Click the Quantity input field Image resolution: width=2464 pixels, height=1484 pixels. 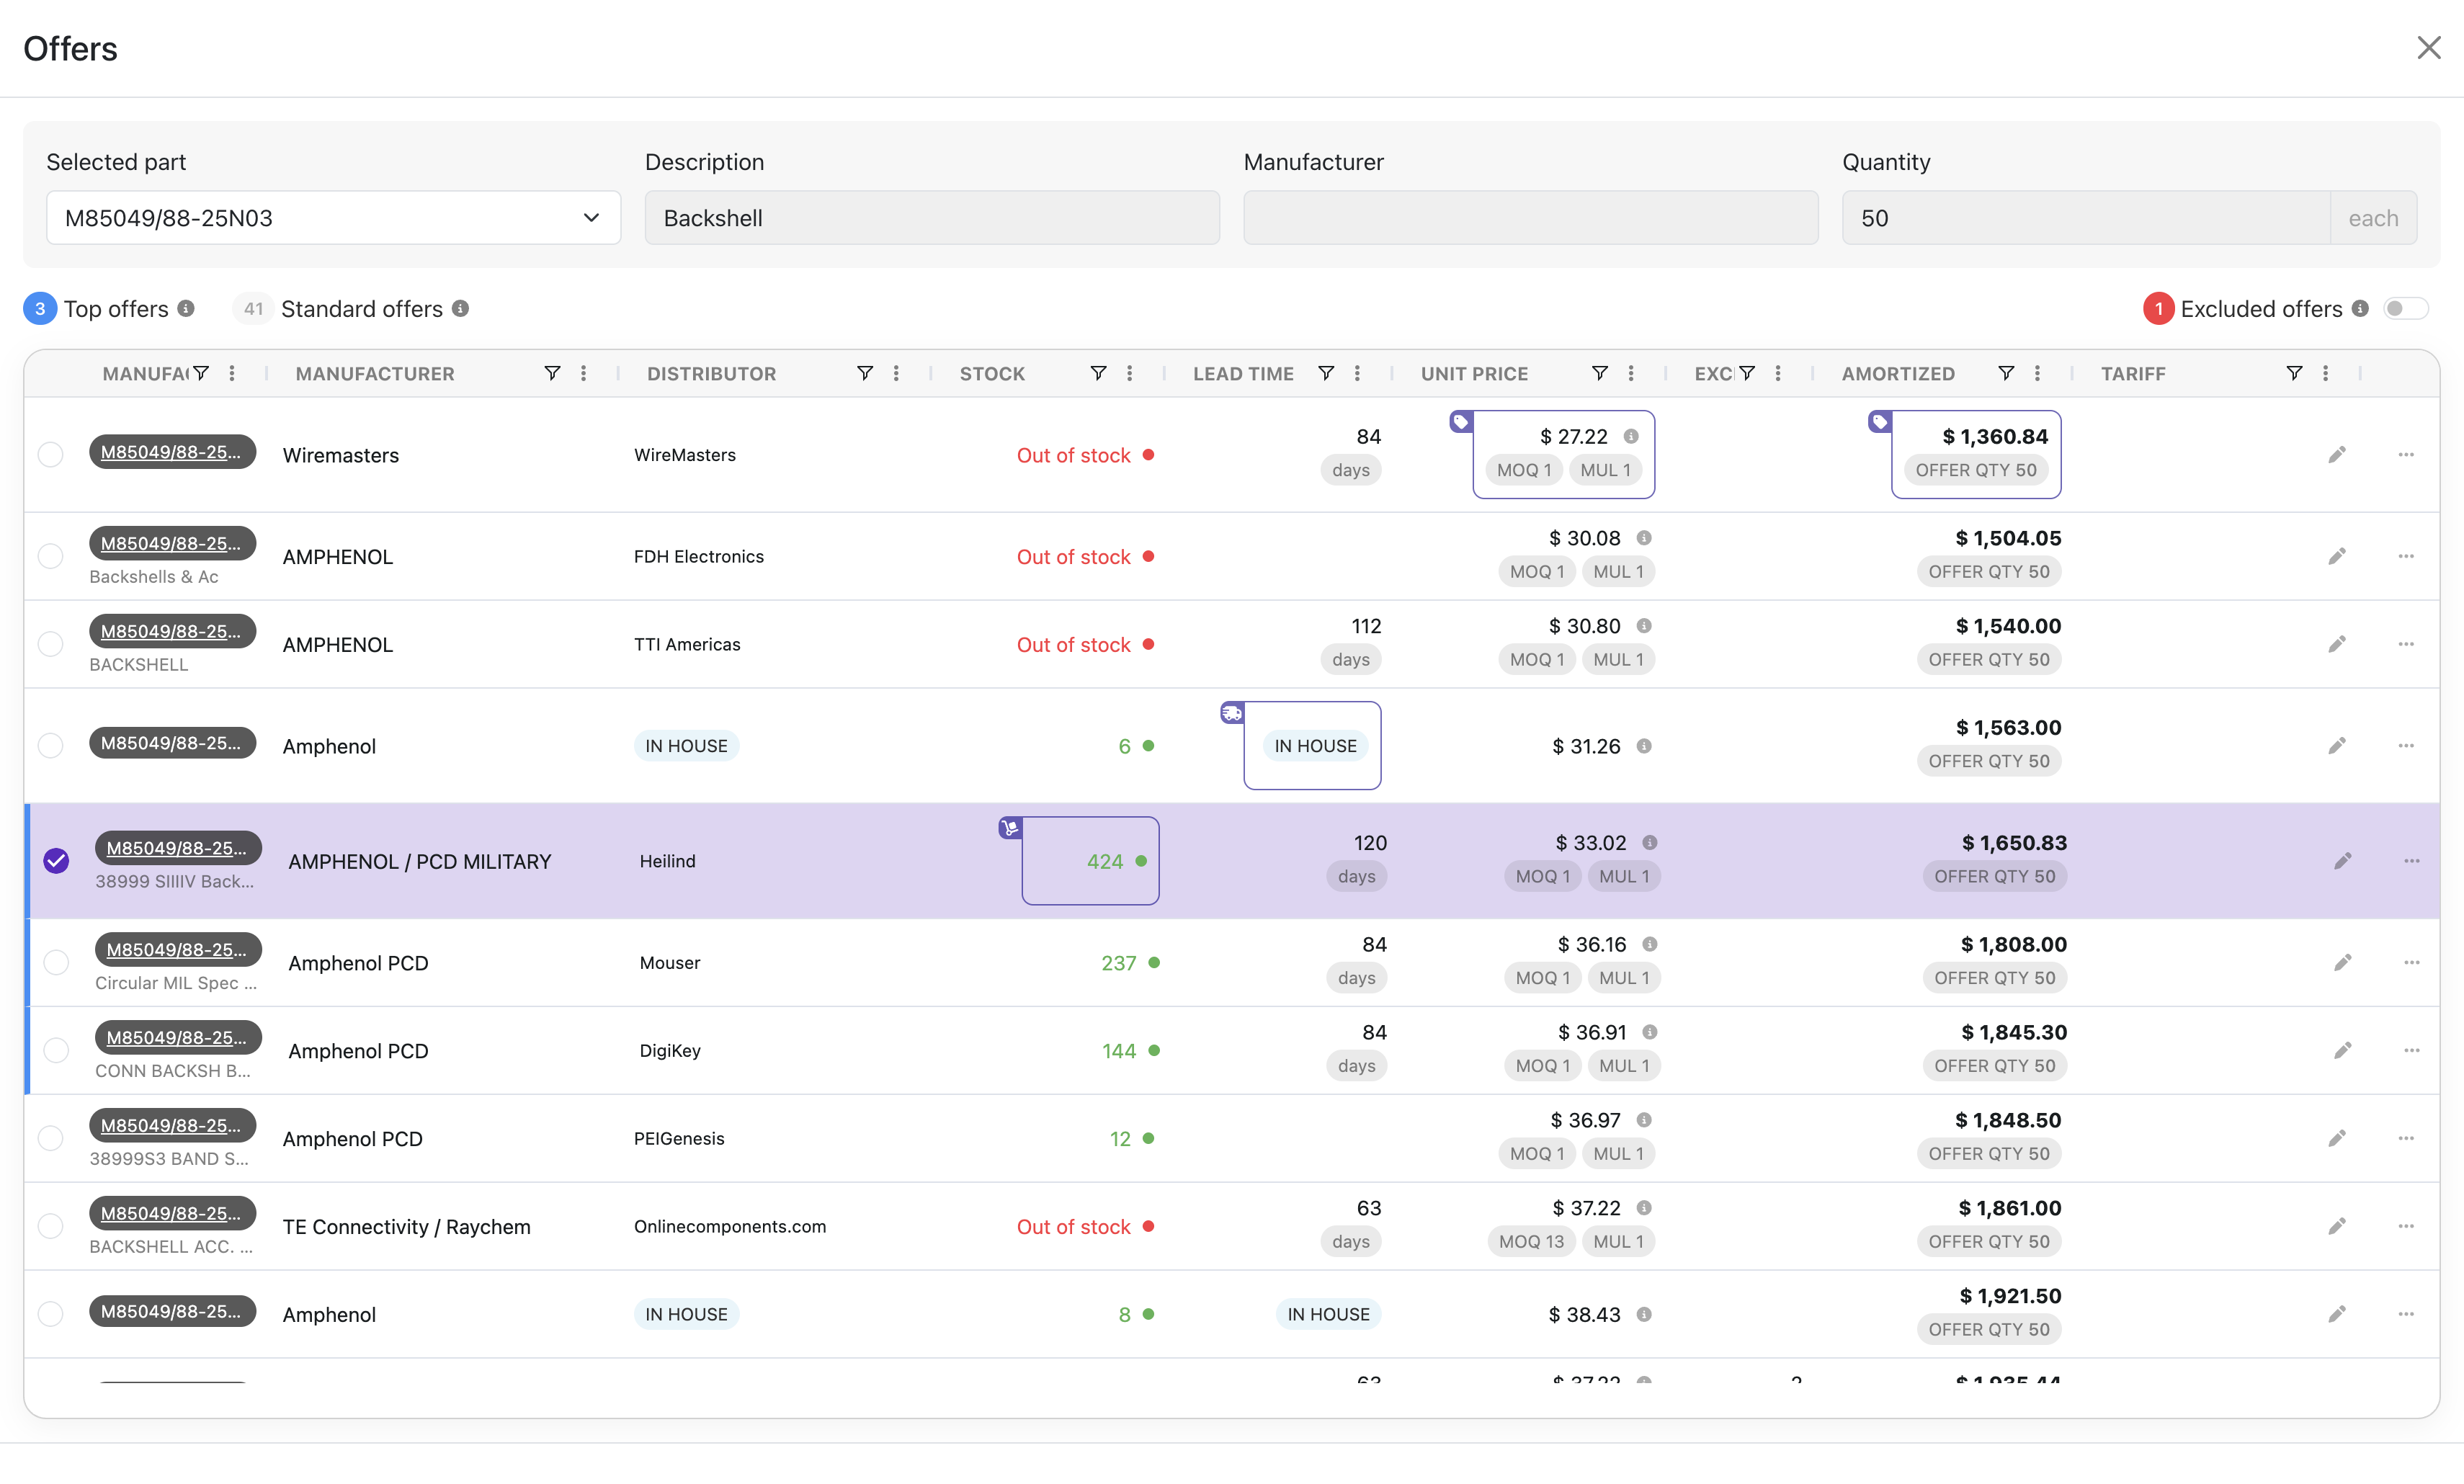pyautogui.click(x=2086, y=218)
